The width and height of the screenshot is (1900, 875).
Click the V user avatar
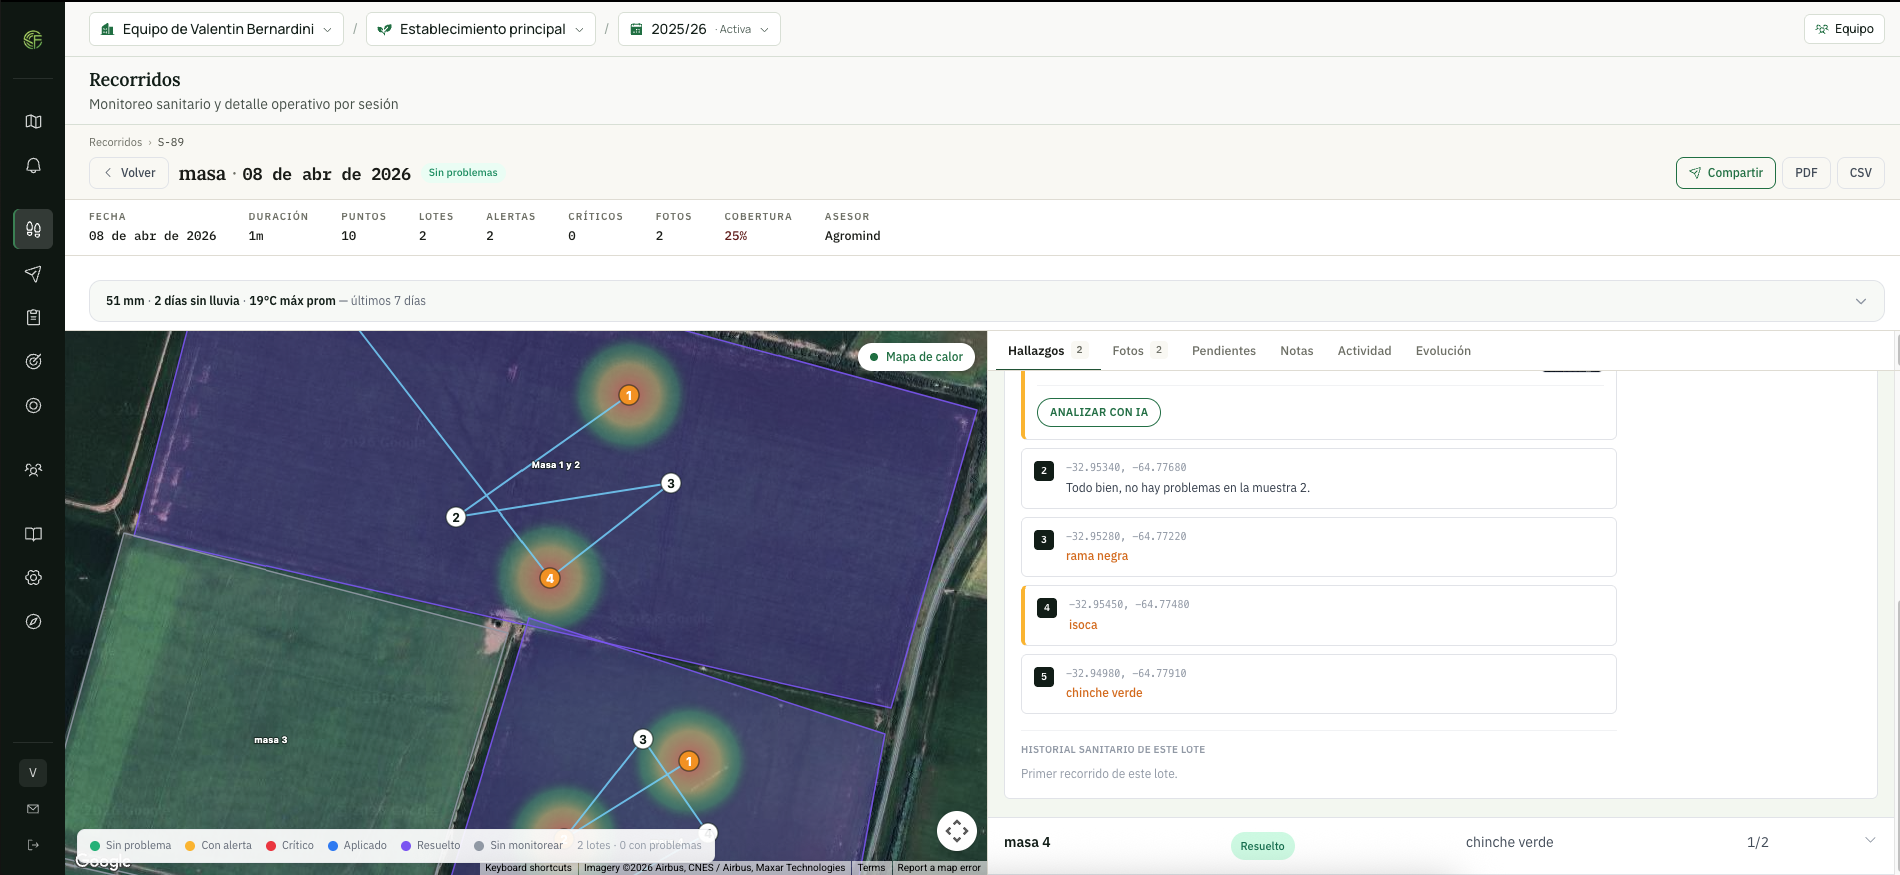click(x=33, y=773)
